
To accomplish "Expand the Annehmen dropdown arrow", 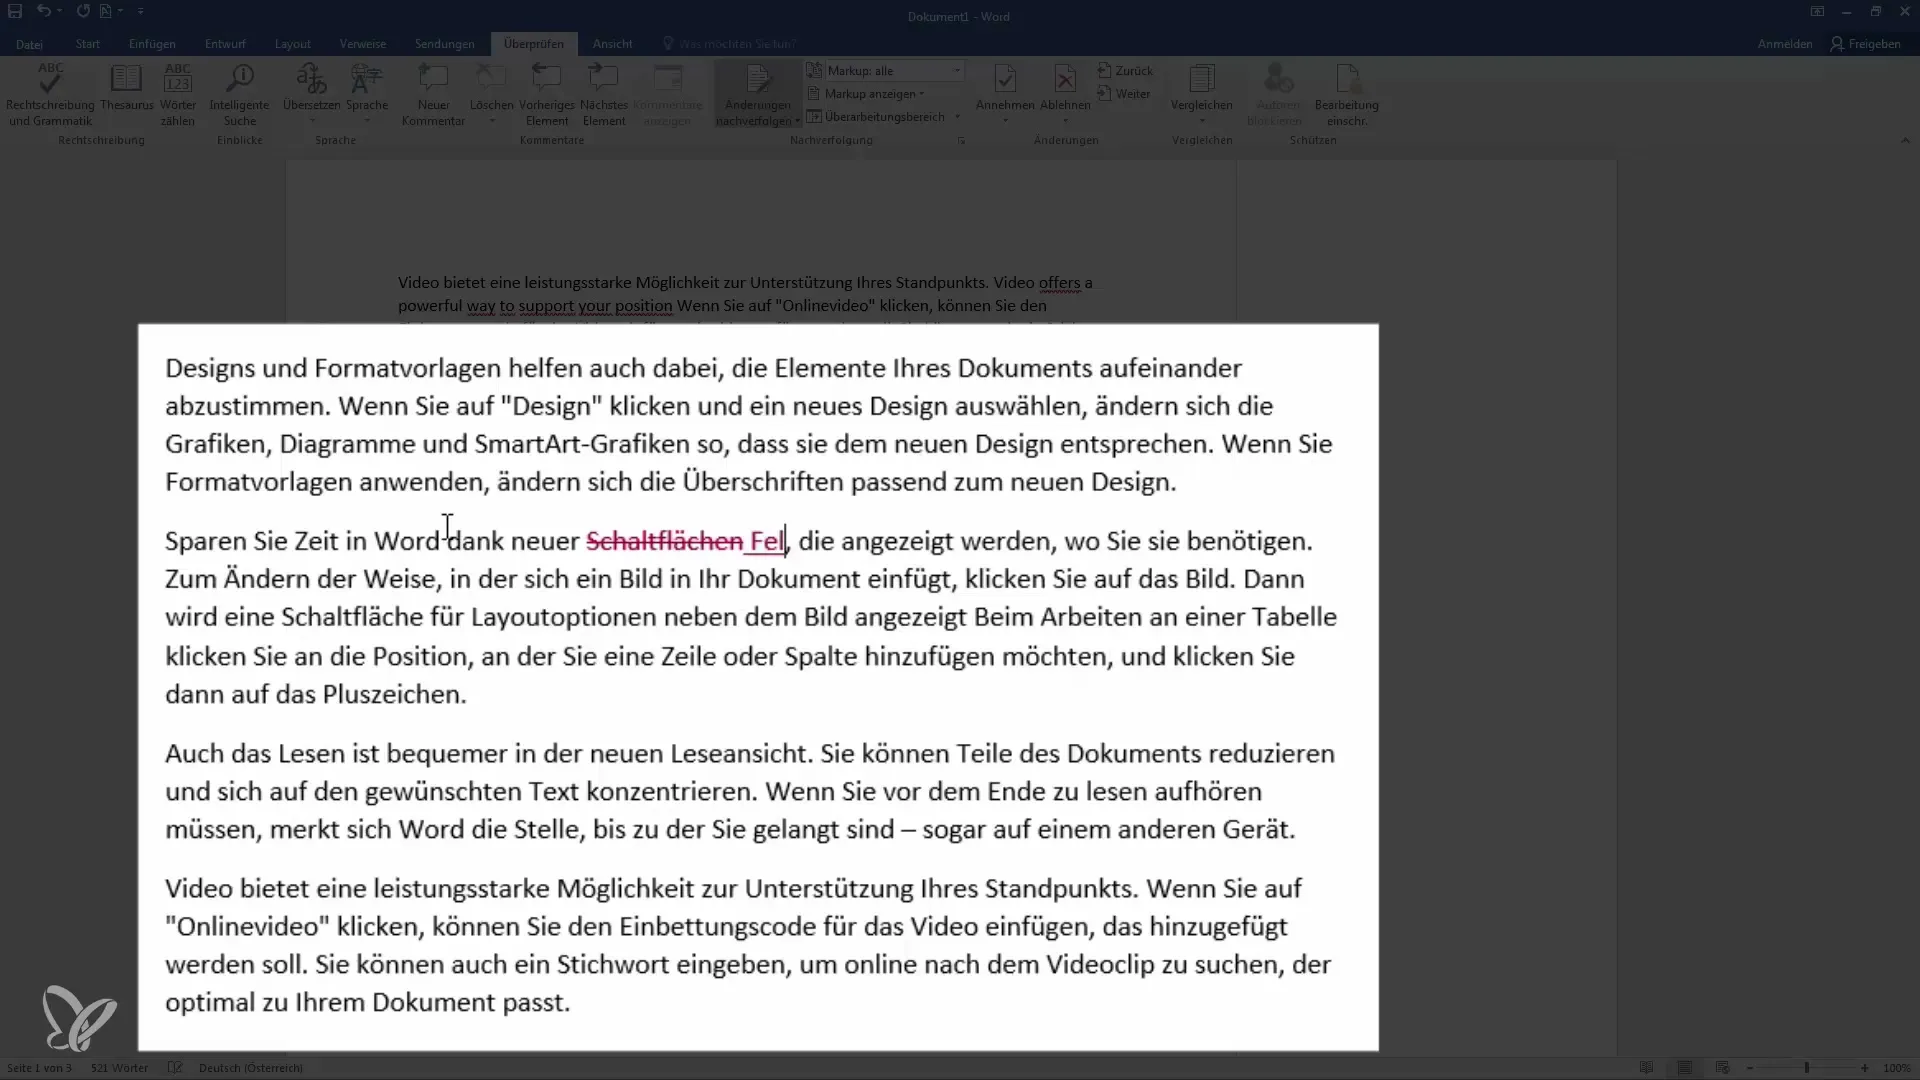I will pyautogui.click(x=1005, y=121).
